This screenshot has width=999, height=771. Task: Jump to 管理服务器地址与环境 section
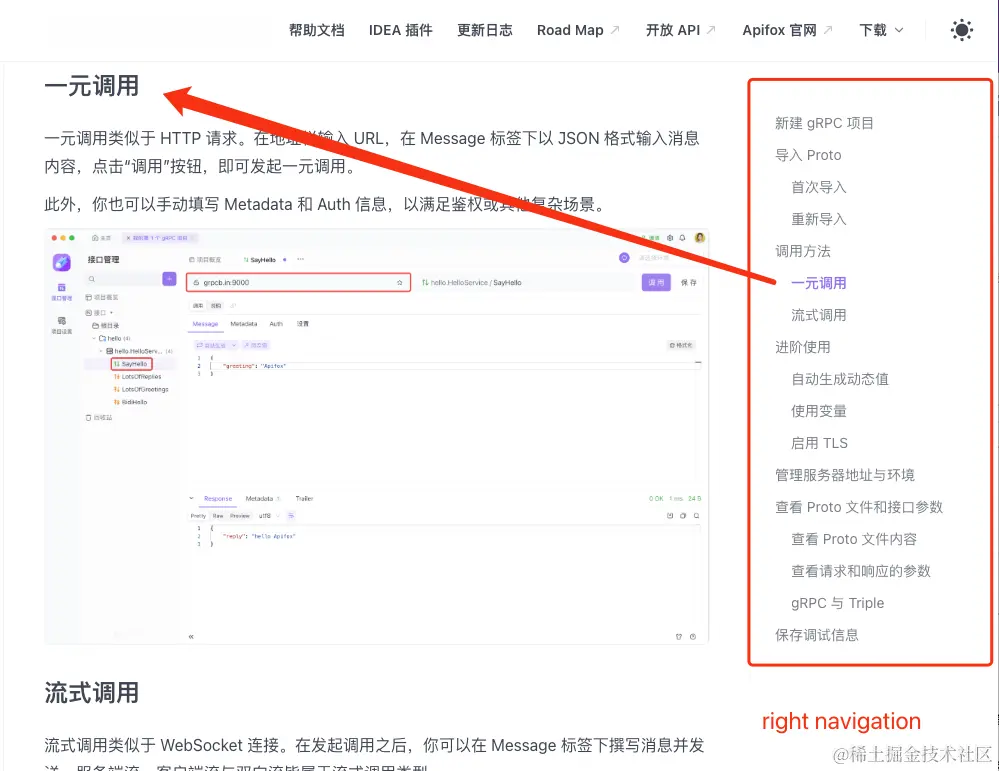[845, 475]
